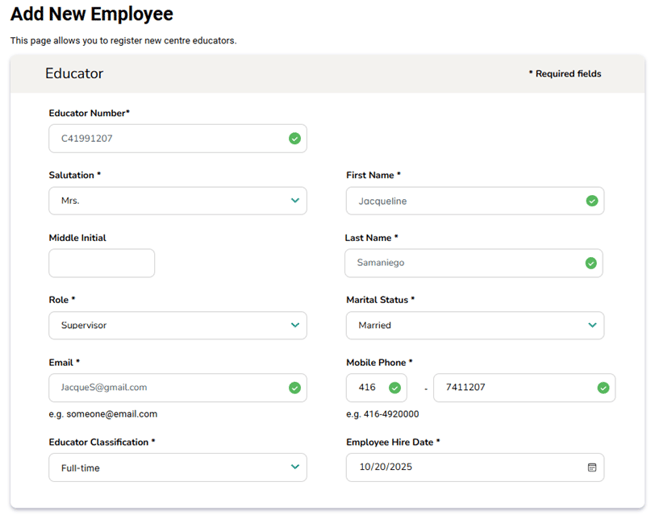Click the First Name validation checkmark icon
Screen dimensions: 651x515
tap(592, 201)
